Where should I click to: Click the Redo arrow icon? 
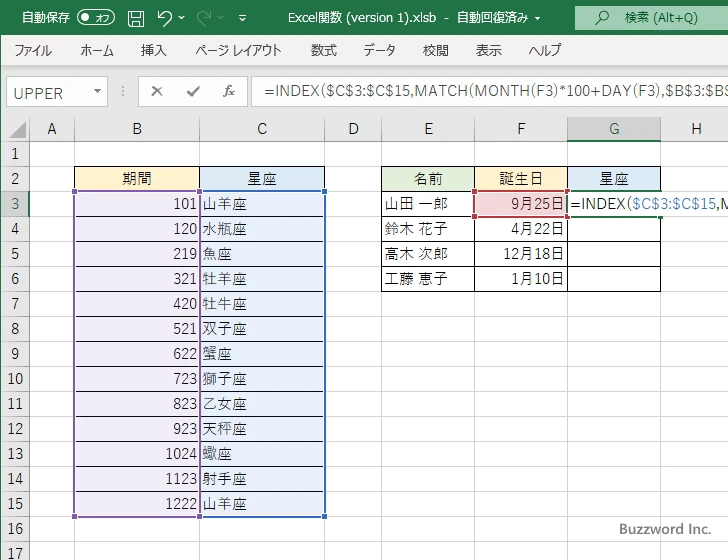pos(204,18)
